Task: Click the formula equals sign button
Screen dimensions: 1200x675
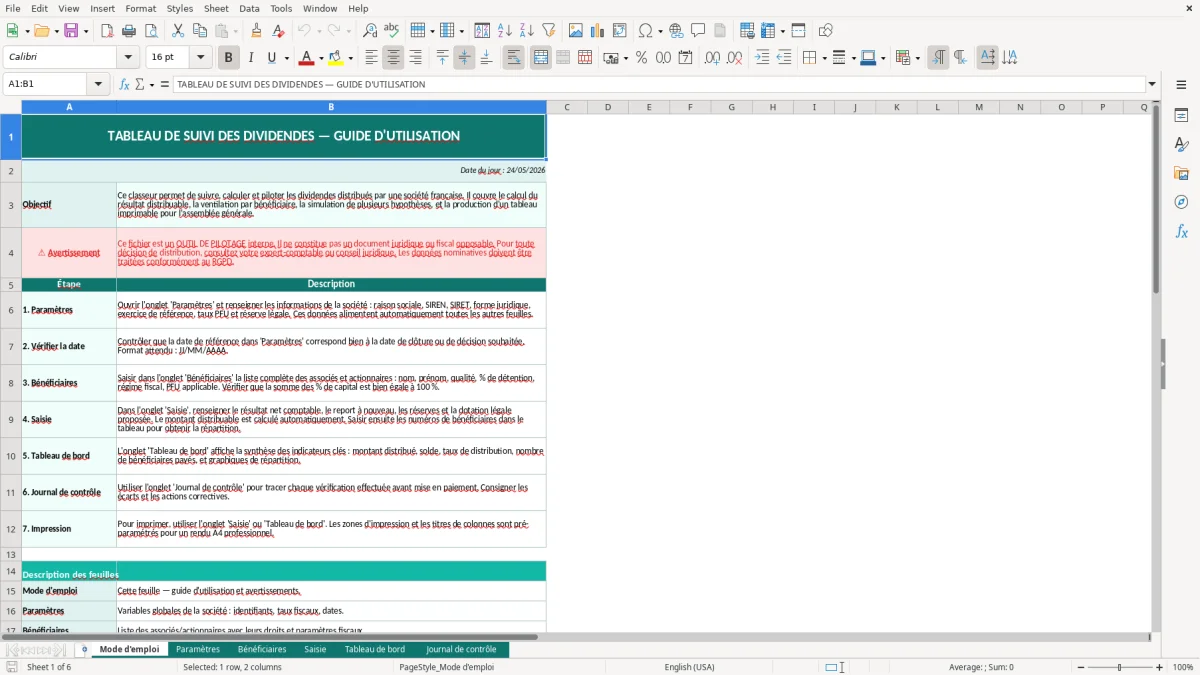Action: pyautogui.click(x=164, y=84)
